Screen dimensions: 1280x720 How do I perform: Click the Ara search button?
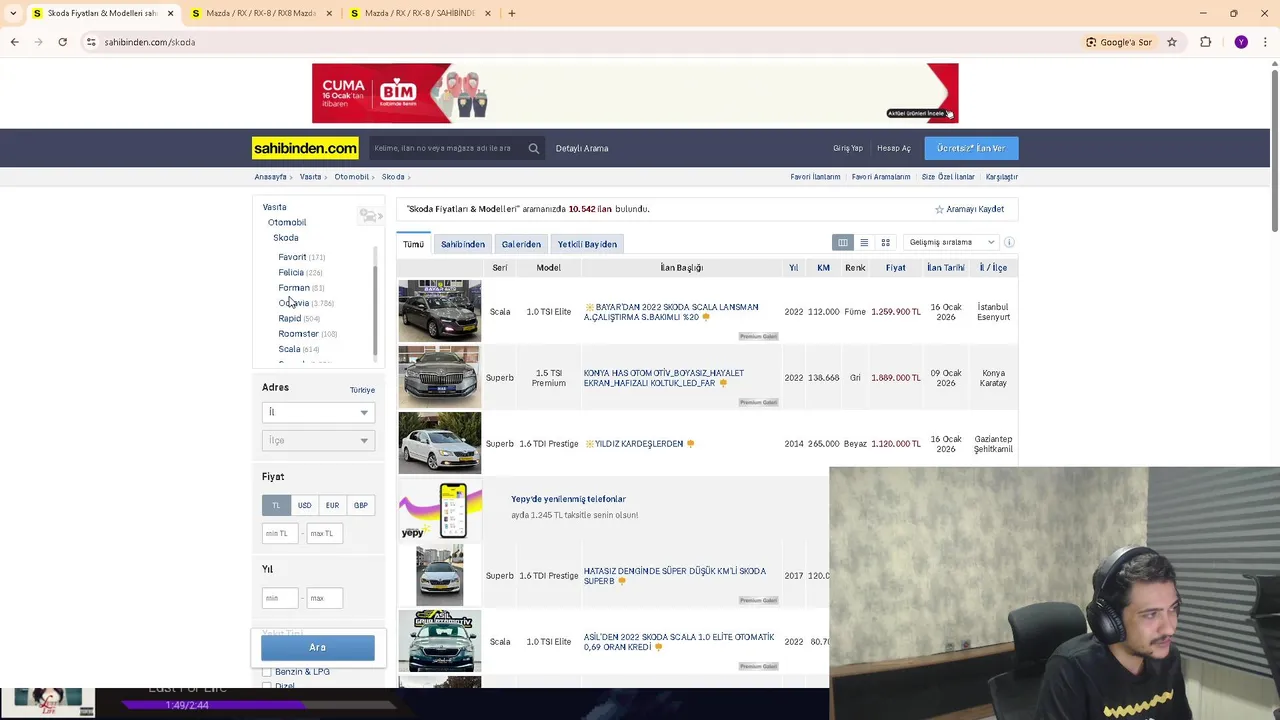(x=318, y=647)
